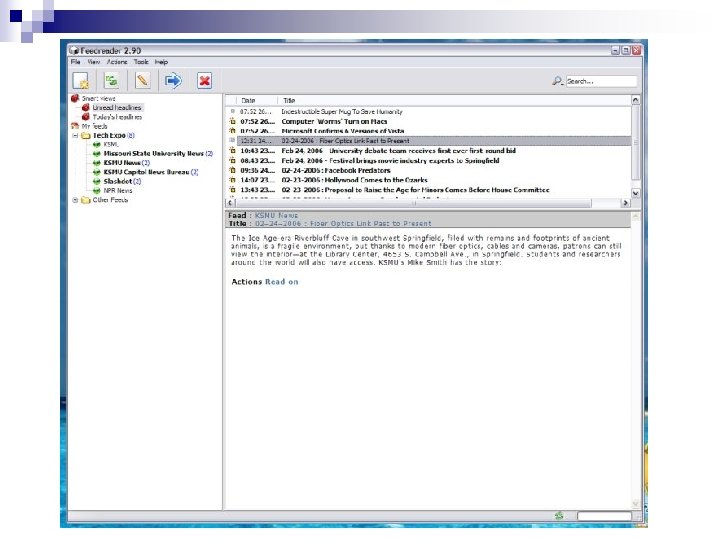The width and height of the screenshot is (720, 540).
Task: Click the KSMU News feed link in article header
Action: tap(276, 215)
